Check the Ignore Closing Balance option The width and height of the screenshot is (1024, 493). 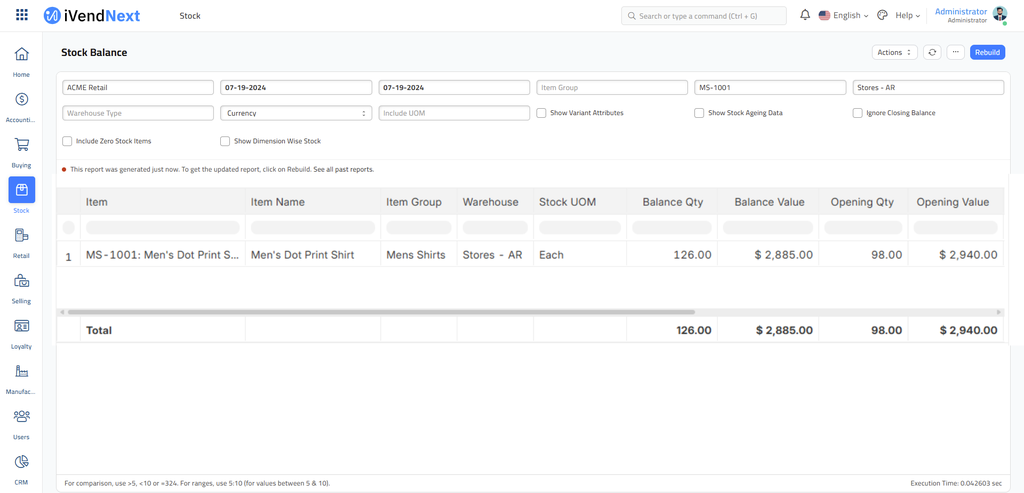tap(857, 113)
